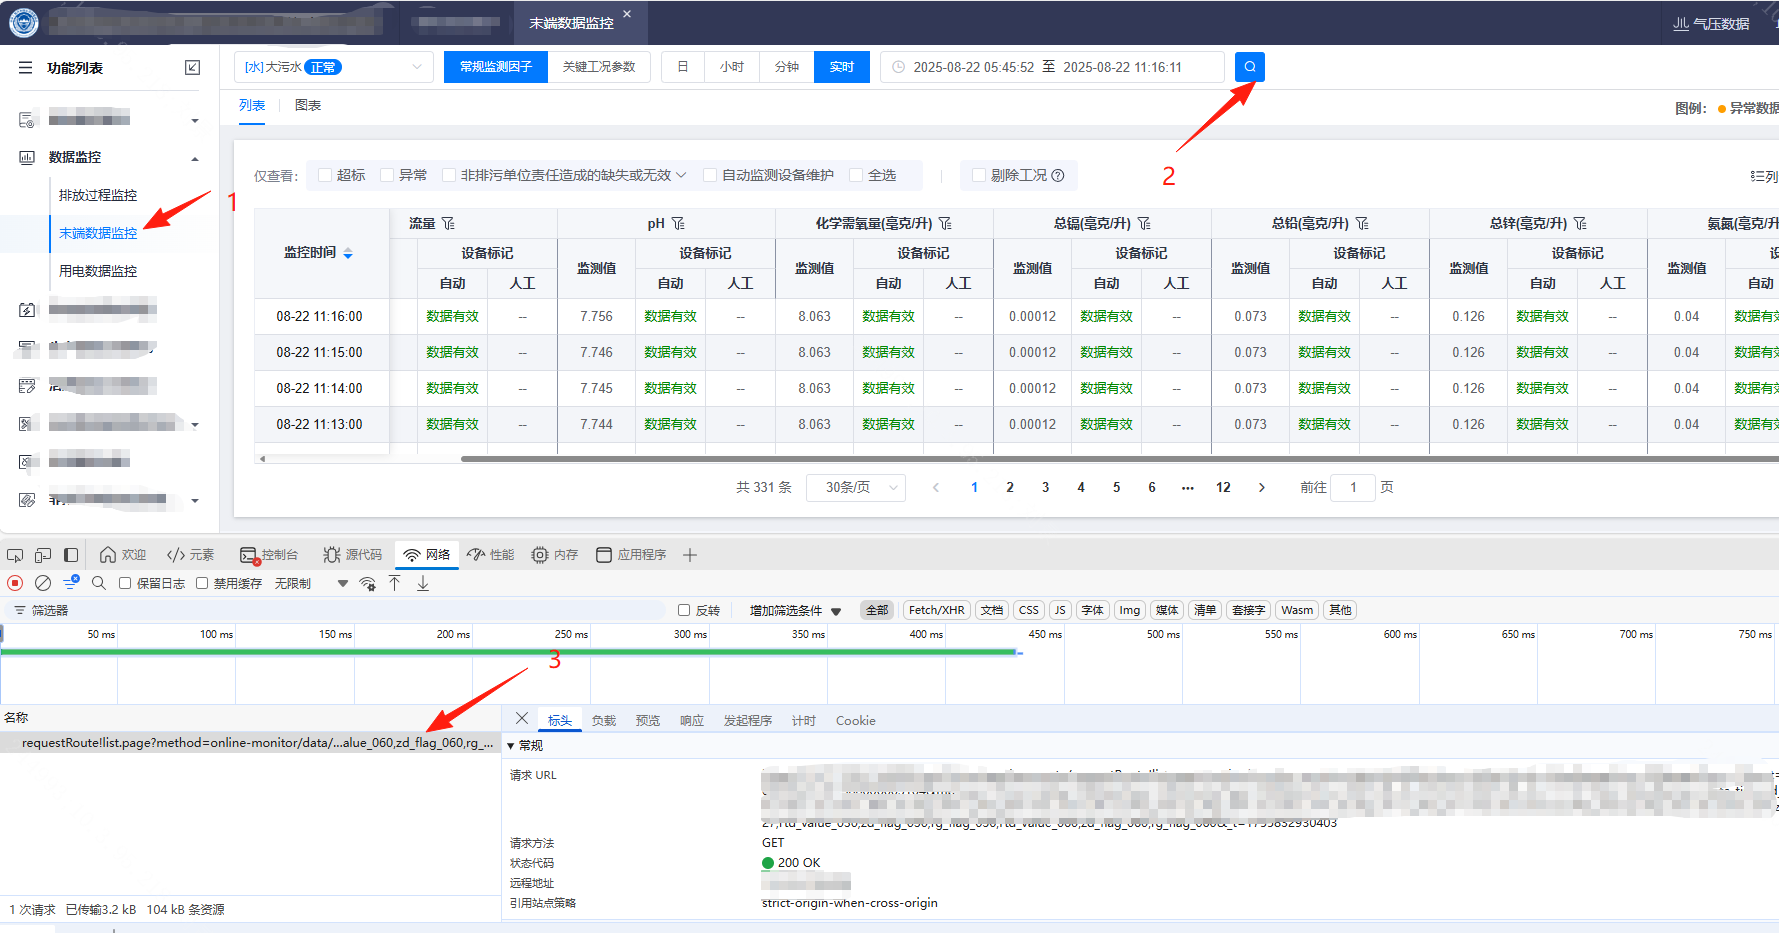Viewport: 1779px width, 933px height.
Task: Click import HAR upload arrow icon
Action: click(x=395, y=583)
